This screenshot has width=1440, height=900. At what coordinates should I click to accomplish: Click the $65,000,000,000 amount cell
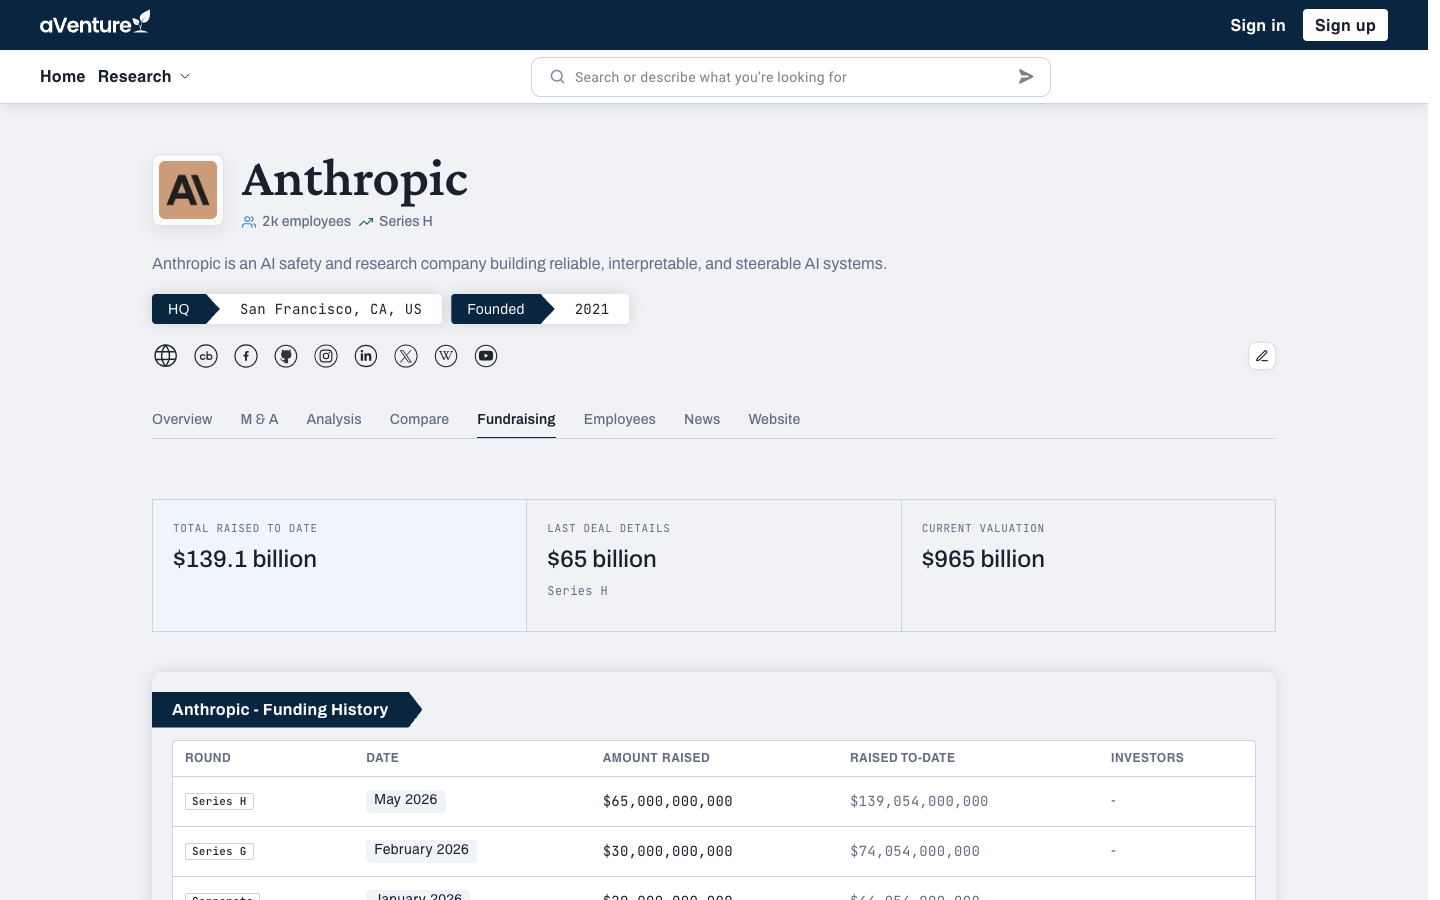(x=668, y=801)
